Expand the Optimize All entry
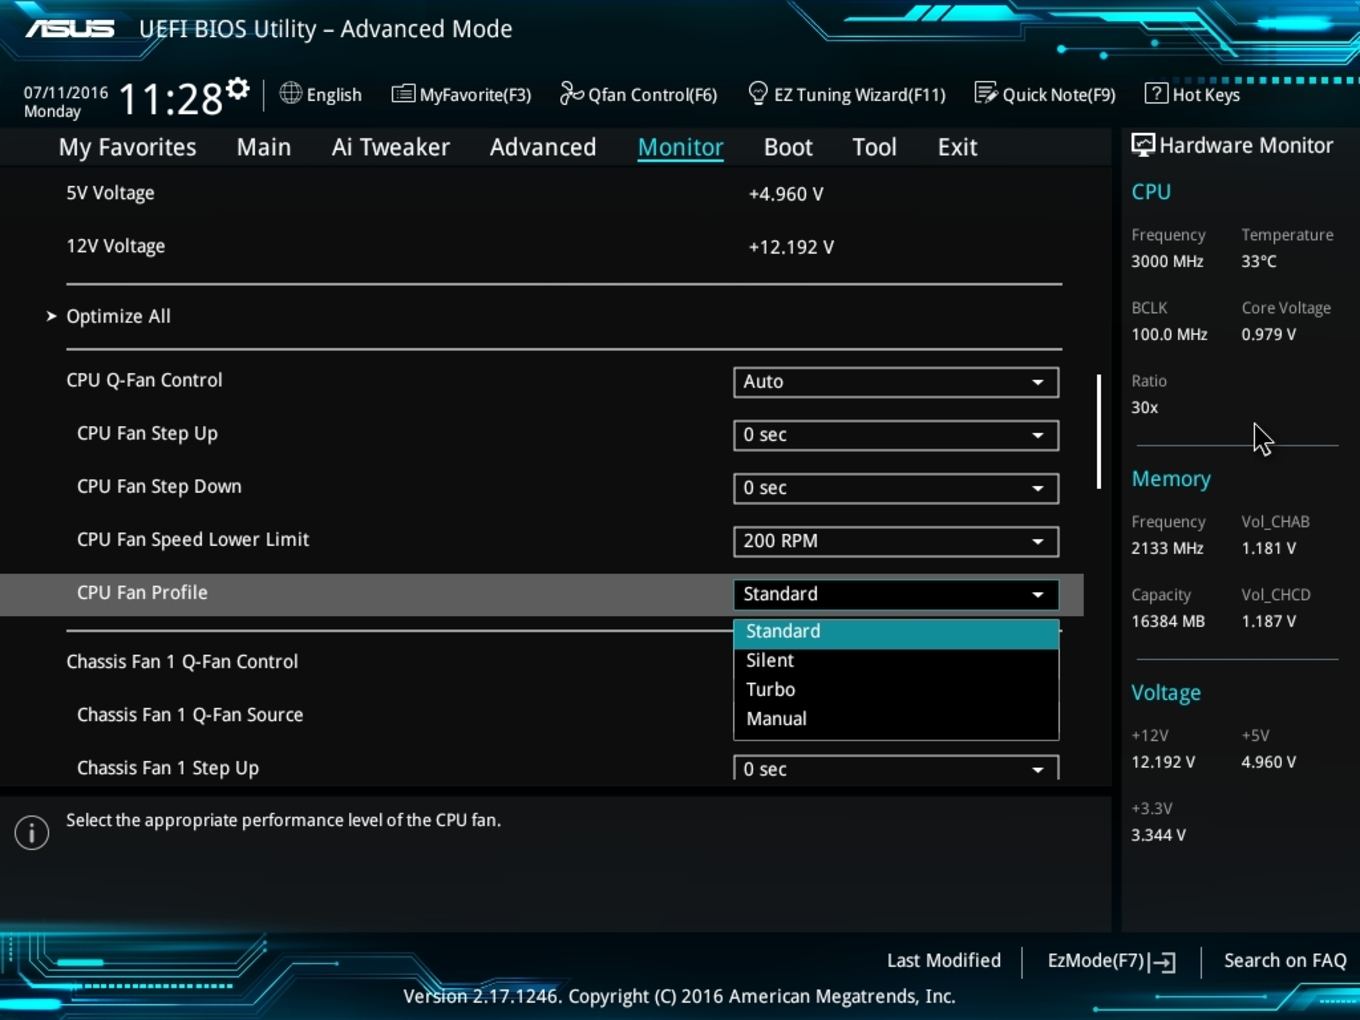The height and width of the screenshot is (1020, 1360). tap(118, 316)
